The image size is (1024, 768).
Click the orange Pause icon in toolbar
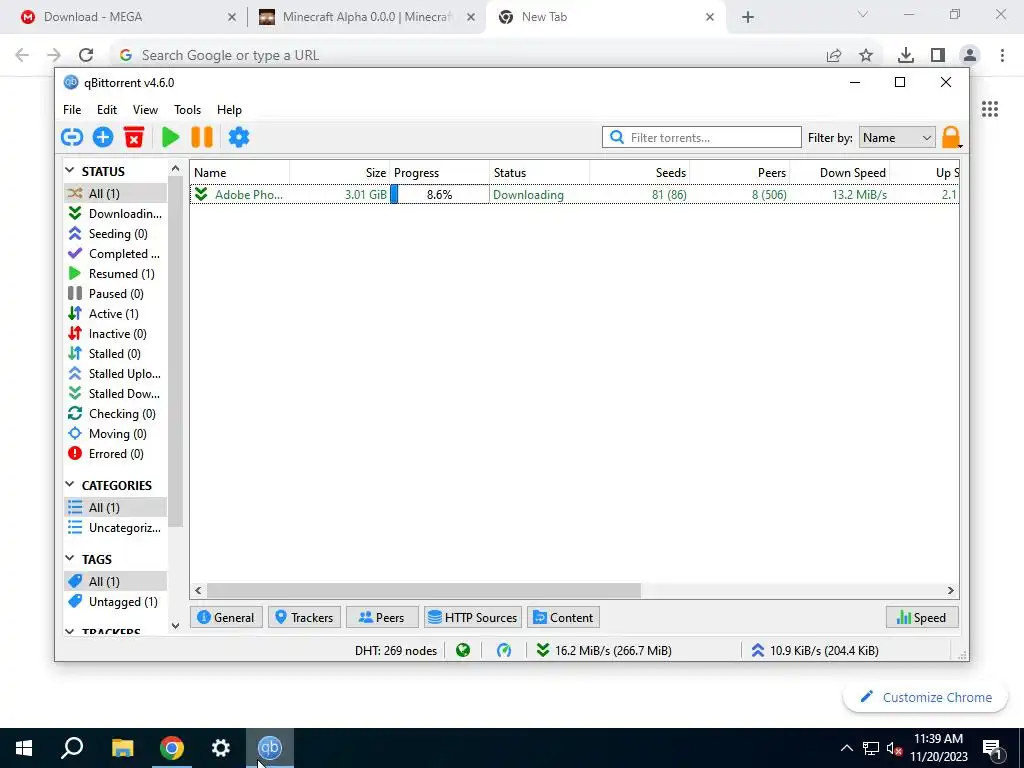(202, 137)
